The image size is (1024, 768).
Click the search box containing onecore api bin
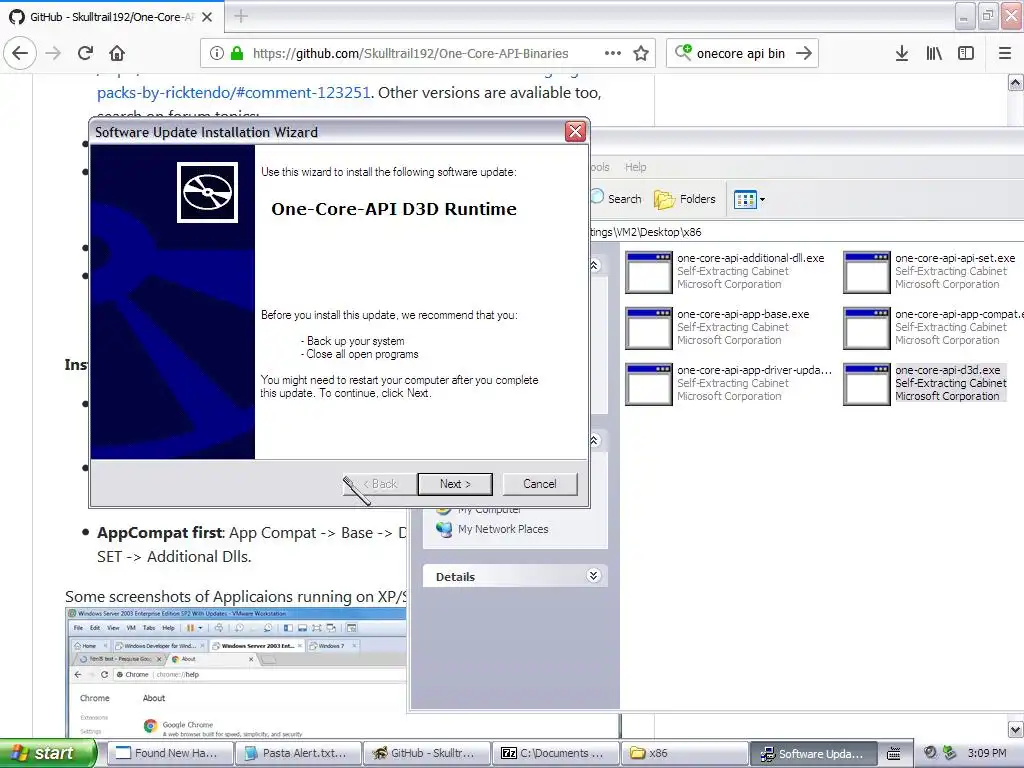click(x=741, y=54)
